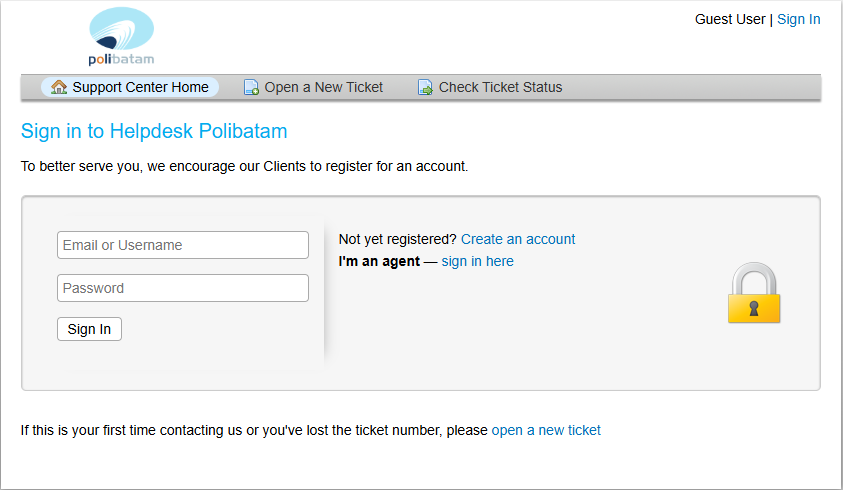This screenshot has height=490, width=843.
Task: Click the new ticket document icon
Action: pyautogui.click(x=251, y=88)
